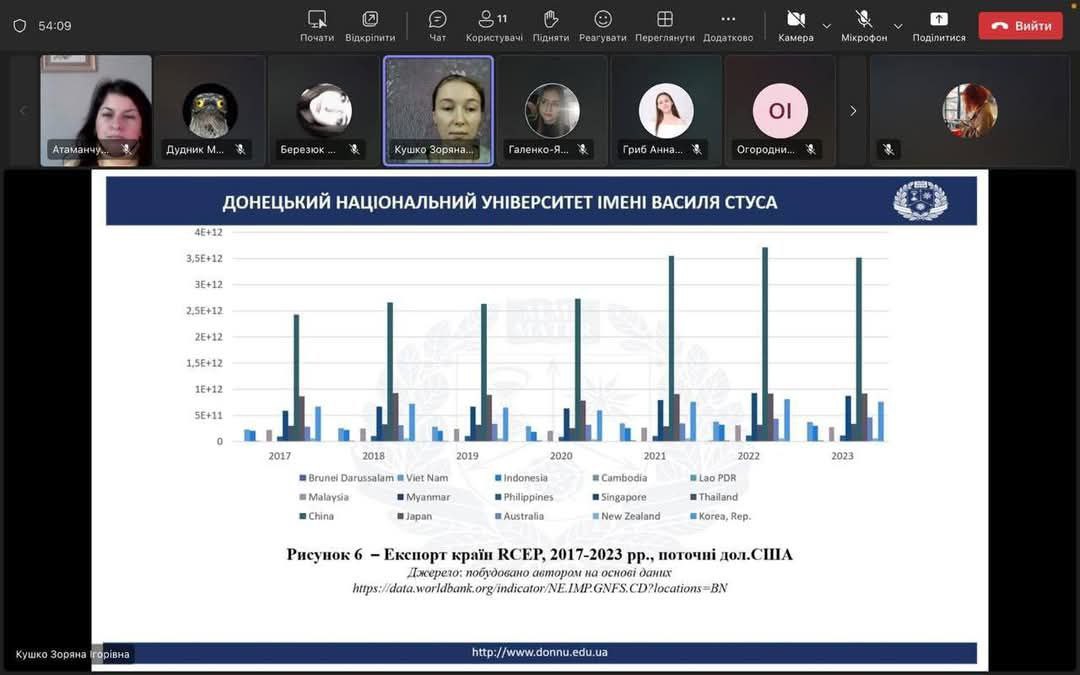1080x675 pixels.
Task: Select the Гриб Анна... participant tile
Action: point(666,111)
